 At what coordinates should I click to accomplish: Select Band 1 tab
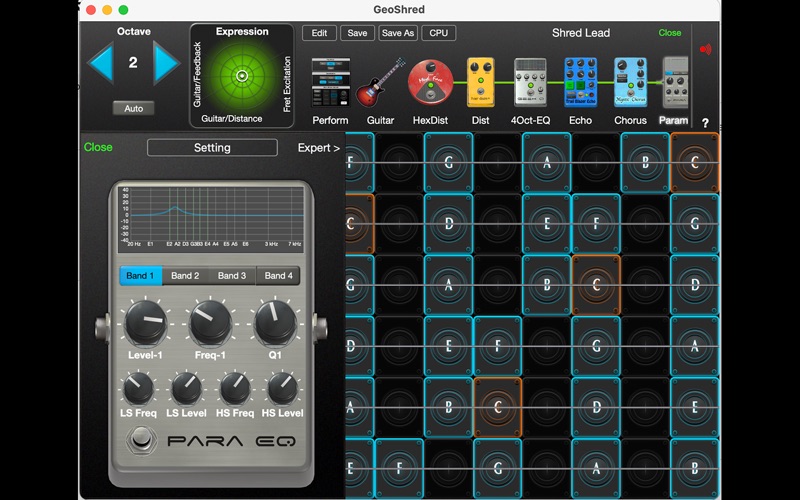tap(140, 276)
